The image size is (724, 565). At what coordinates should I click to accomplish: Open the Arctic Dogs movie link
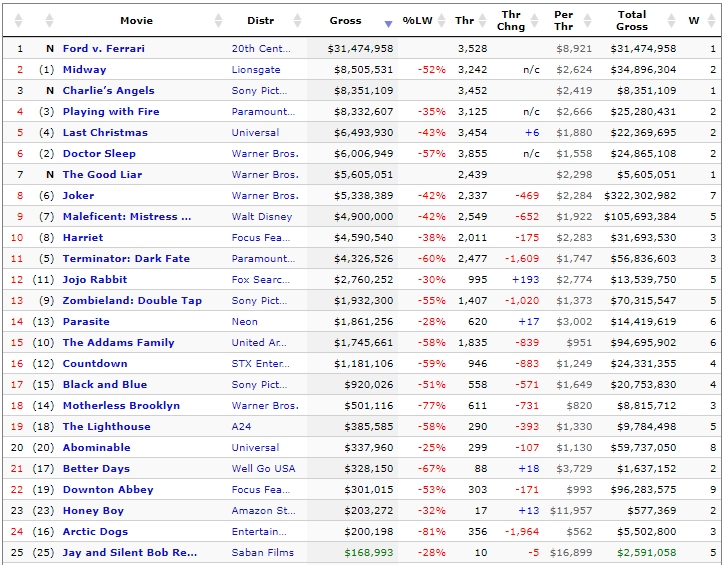coord(95,532)
